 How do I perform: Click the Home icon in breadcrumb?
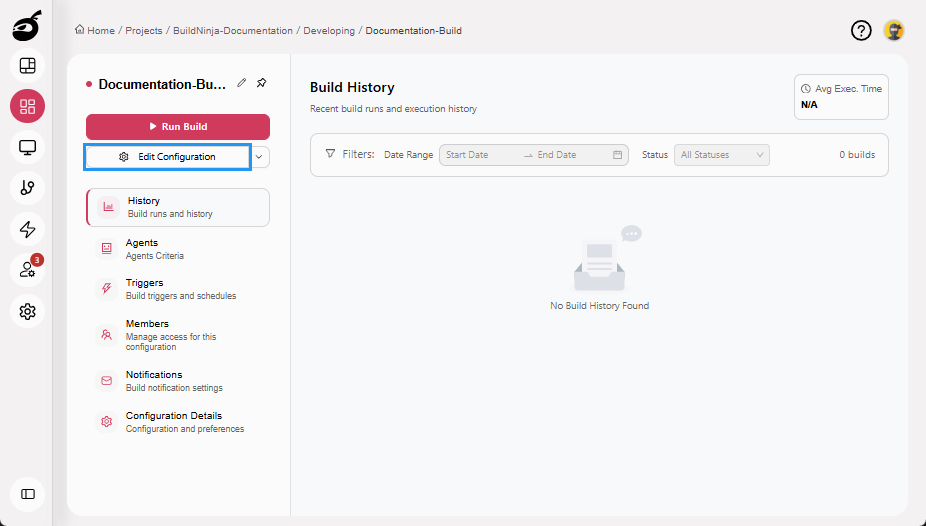click(x=79, y=30)
